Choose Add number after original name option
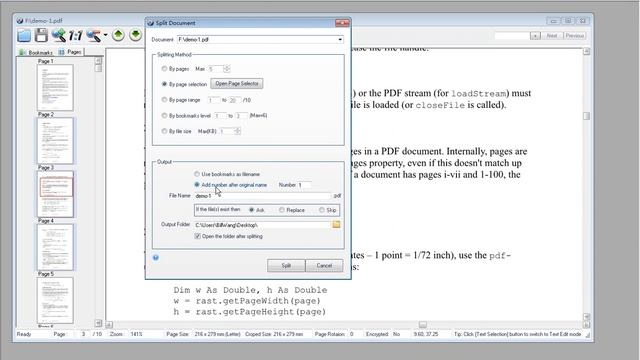 (197, 184)
